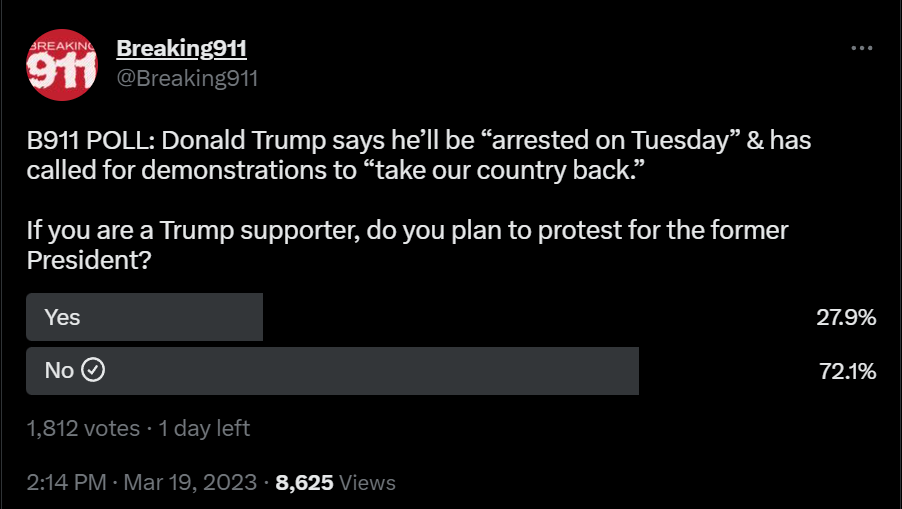Screen dimensions: 902x509
Task: Click the quoted "take our country back" text
Action: point(506,169)
